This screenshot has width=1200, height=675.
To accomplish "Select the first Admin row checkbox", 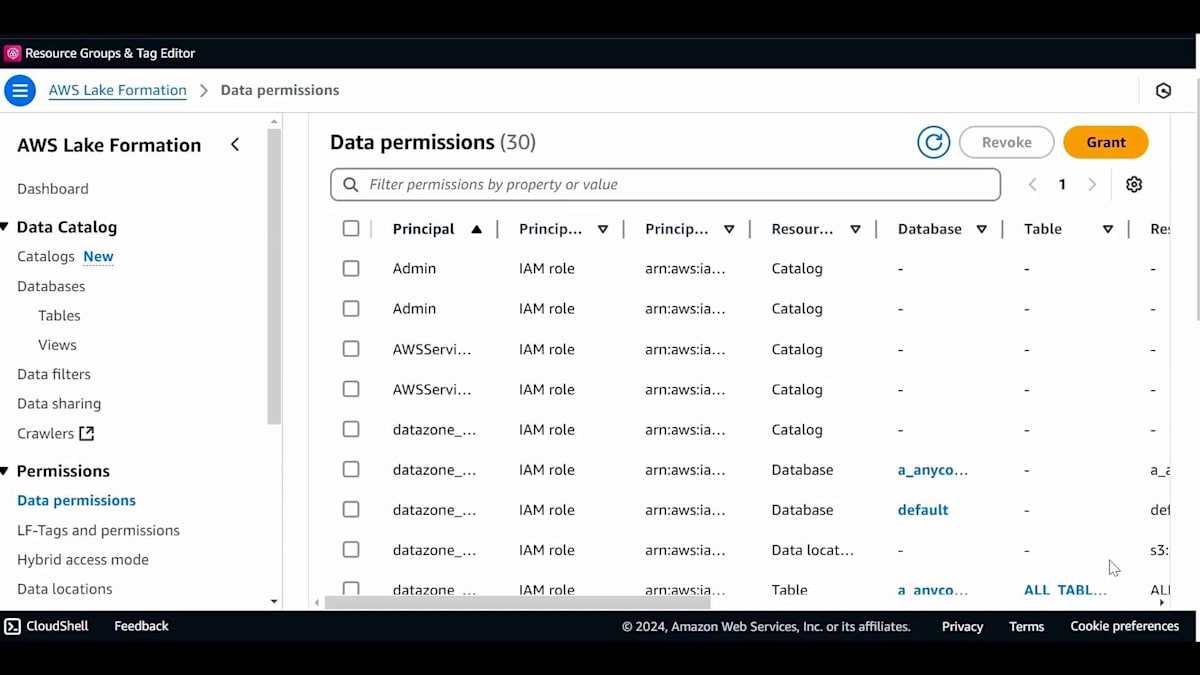I will pyautogui.click(x=351, y=268).
